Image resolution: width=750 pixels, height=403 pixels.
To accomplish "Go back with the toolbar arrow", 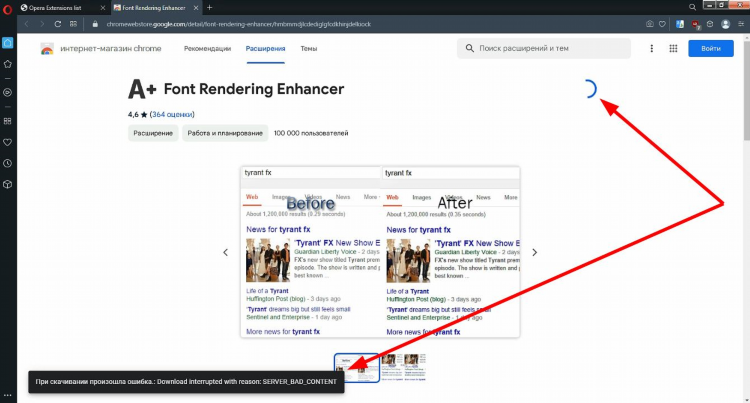I will click(x=27, y=24).
